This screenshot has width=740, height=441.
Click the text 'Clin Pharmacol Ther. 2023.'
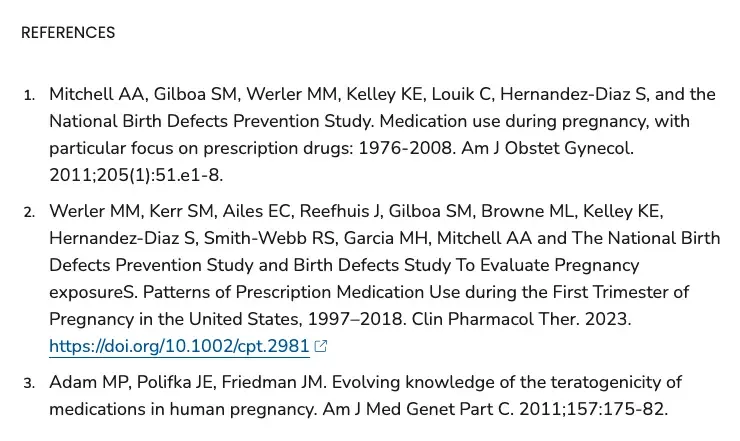521,319
